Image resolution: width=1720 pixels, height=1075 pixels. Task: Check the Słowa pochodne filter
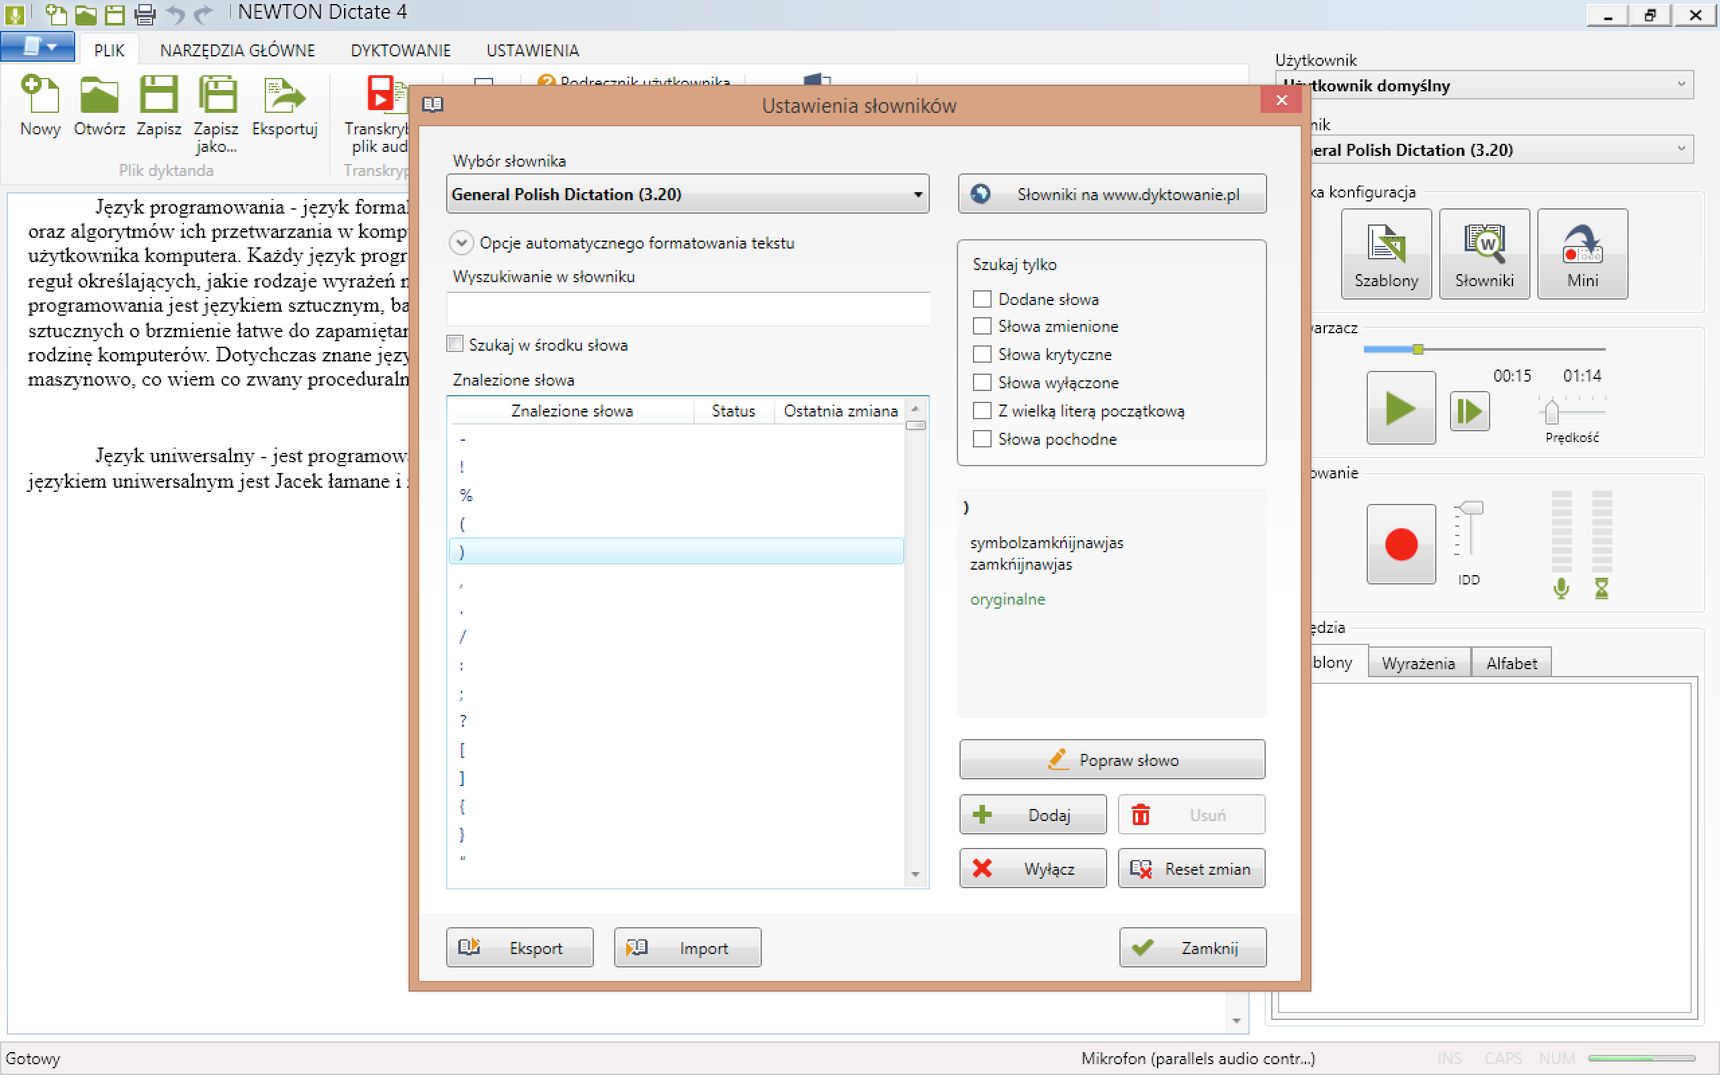pyautogui.click(x=982, y=438)
